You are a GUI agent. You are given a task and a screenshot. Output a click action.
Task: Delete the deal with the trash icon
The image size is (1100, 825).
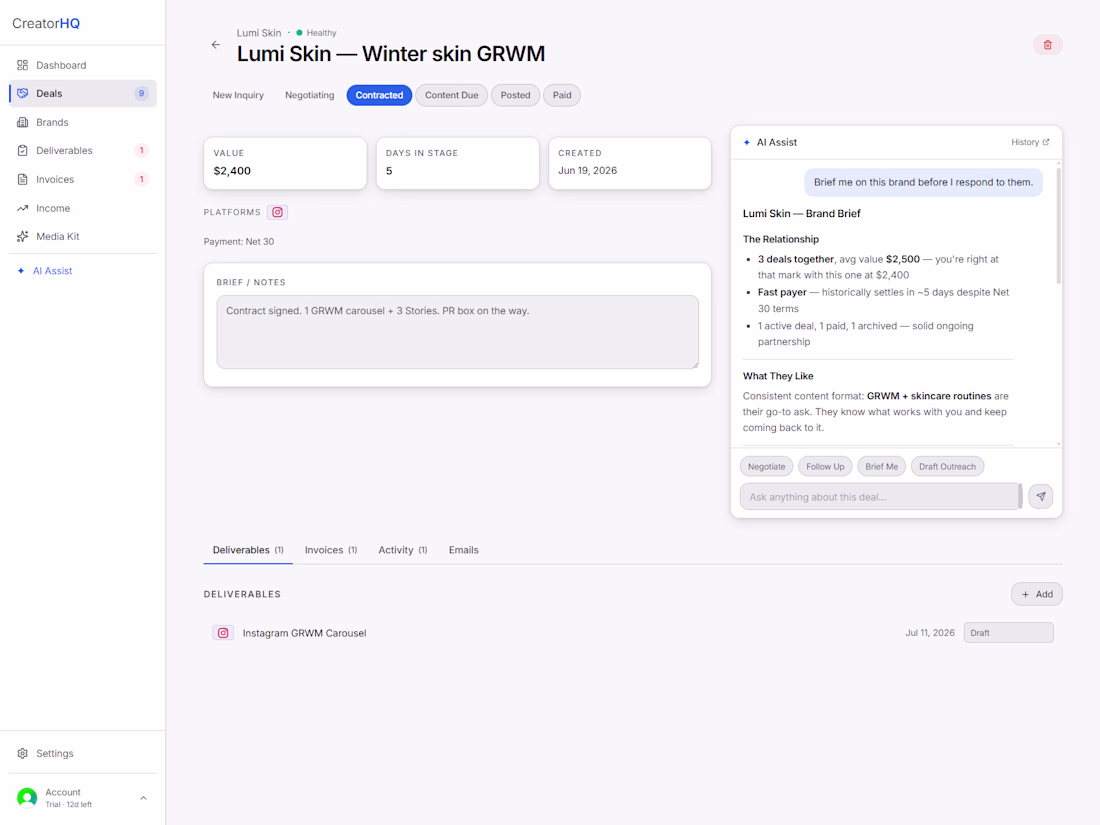tap(1047, 45)
